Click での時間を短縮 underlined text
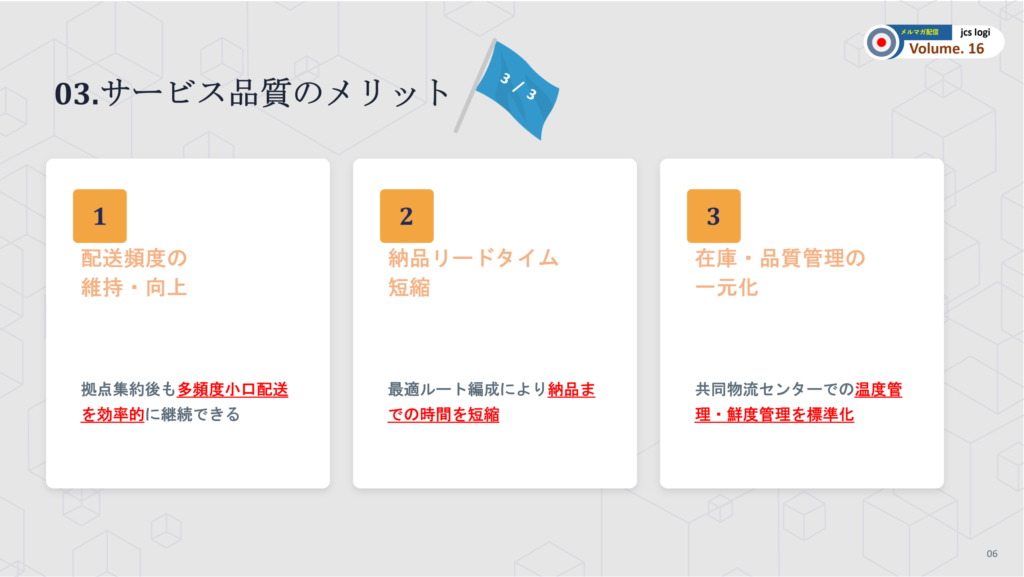Screen dimensions: 1024x577 click(x=443, y=414)
